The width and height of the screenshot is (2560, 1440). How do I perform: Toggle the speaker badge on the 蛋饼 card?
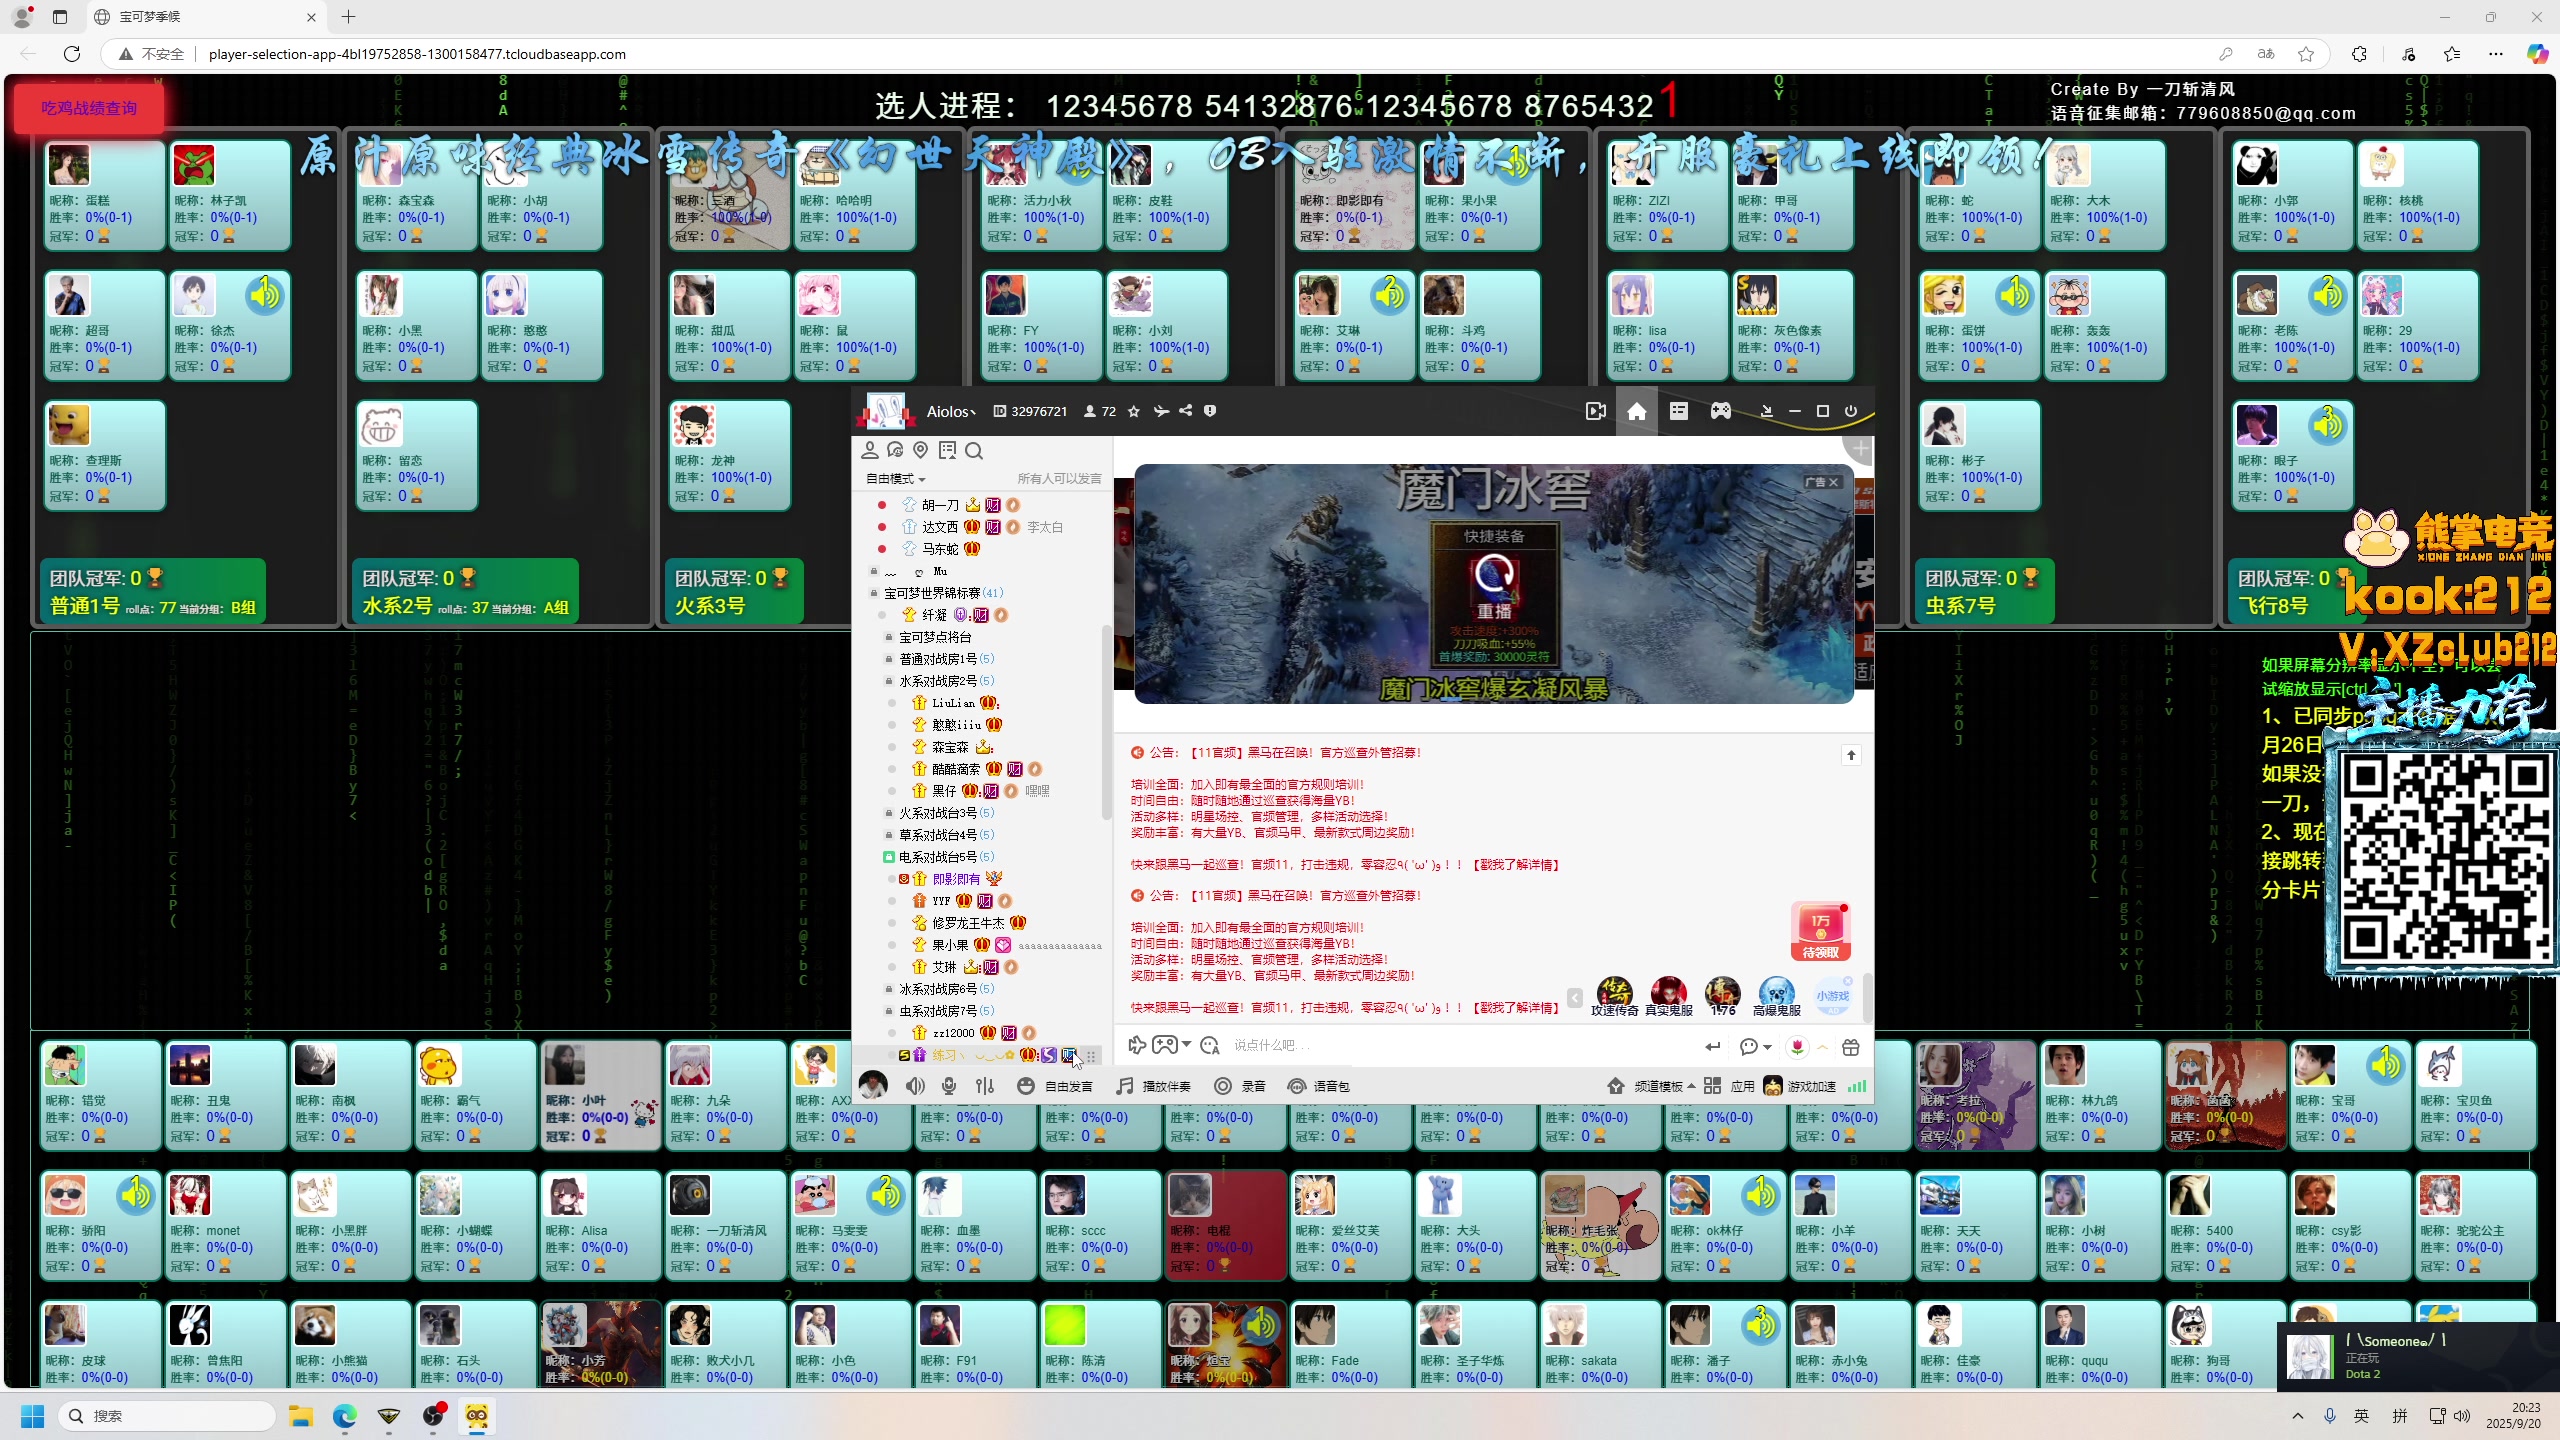[x=2015, y=295]
